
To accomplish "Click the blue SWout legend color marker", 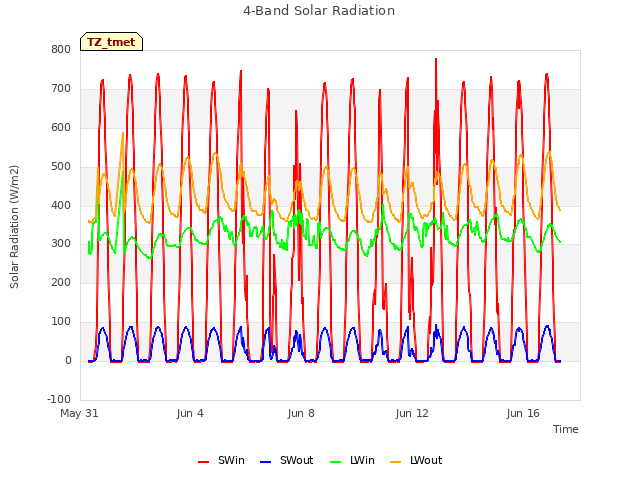I will coord(265,462).
